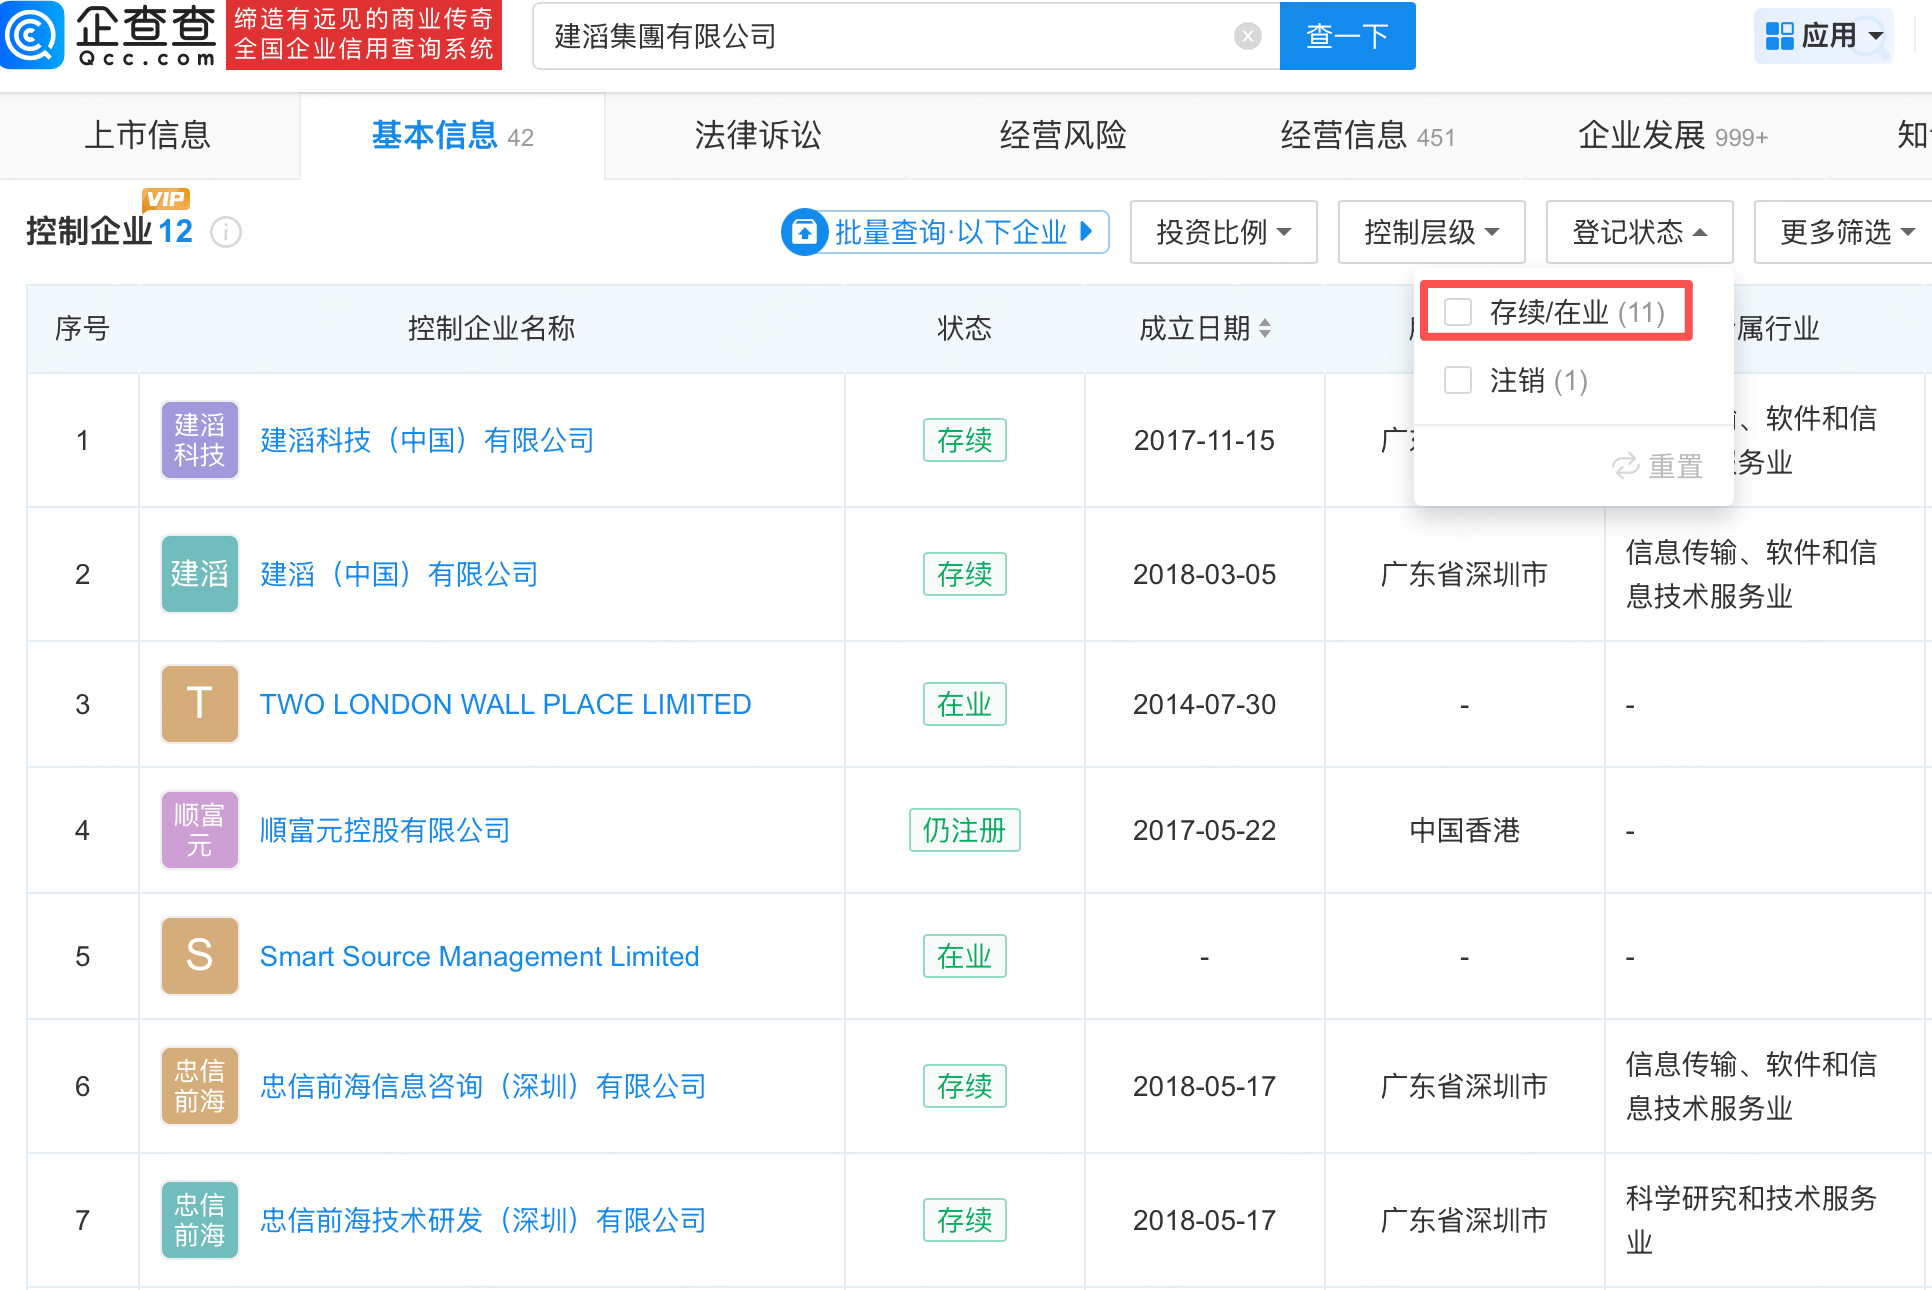
Task: Open the 更多筛选 dropdown
Action: (x=1846, y=232)
